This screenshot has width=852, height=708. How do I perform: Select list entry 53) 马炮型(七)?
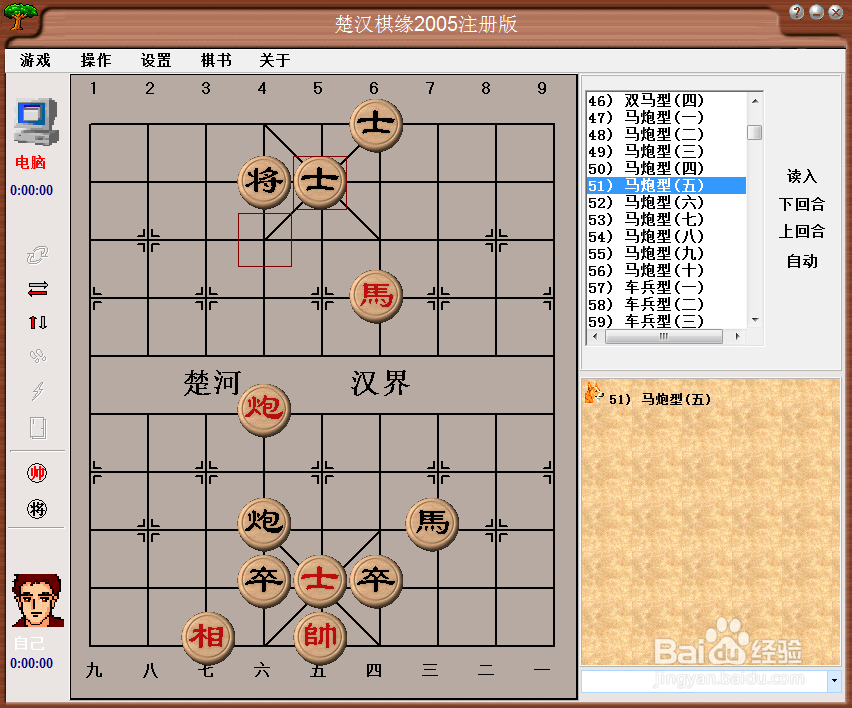(666, 220)
